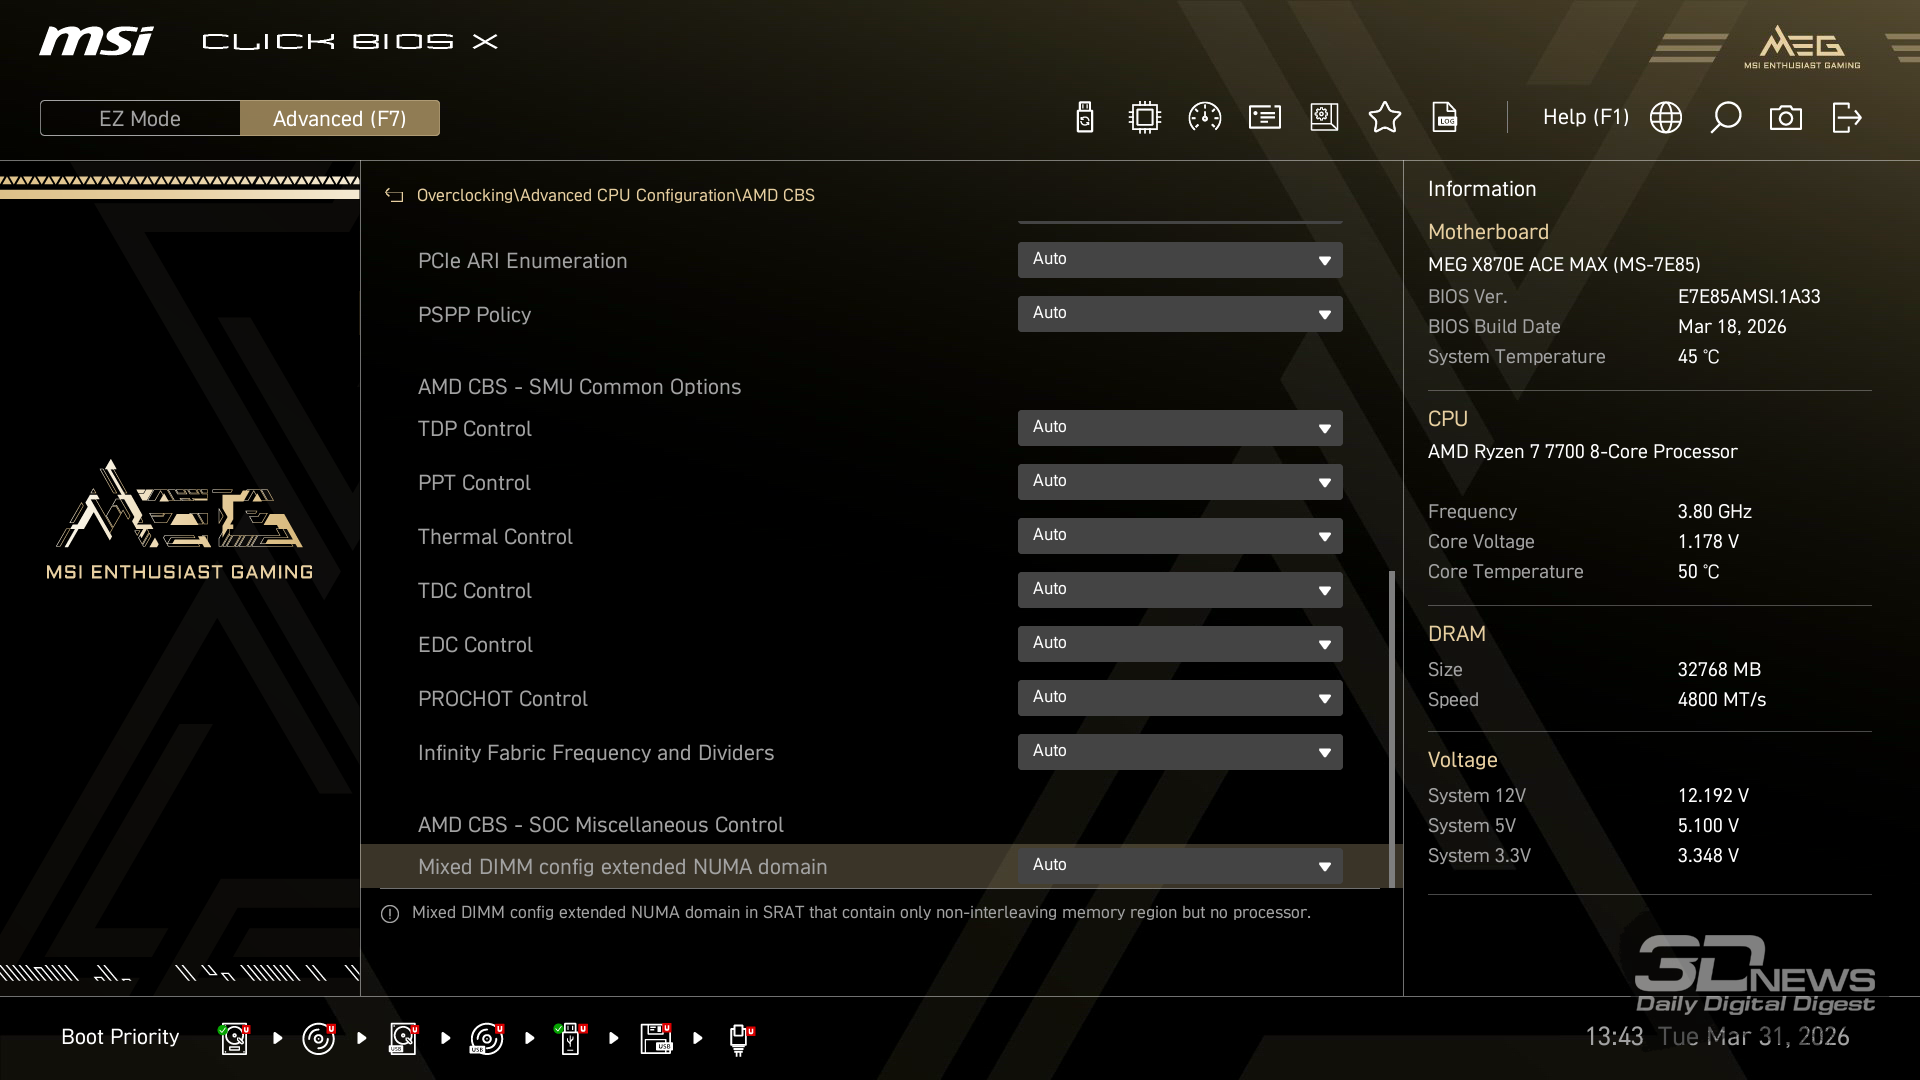Open the LOG file icon
The height and width of the screenshot is (1080, 1920).
tap(1444, 118)
